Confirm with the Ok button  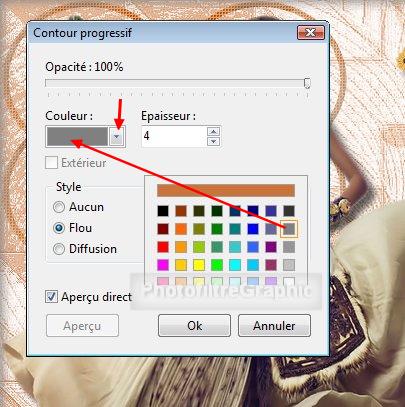pyautogui.click(x=194, y=326)
